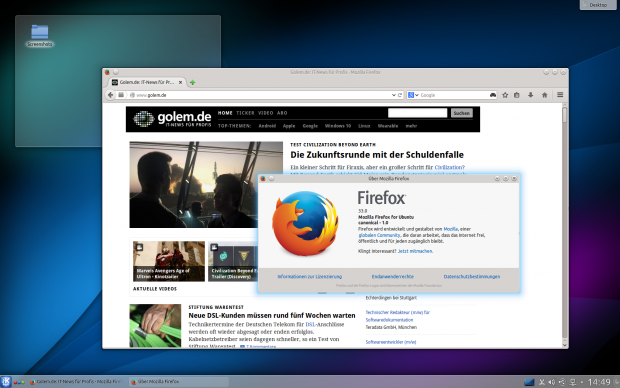Viewport: 620px width, 388px height.
Task: Click the search binoculars icon in the search bar
Action: (x=493, y=95)
